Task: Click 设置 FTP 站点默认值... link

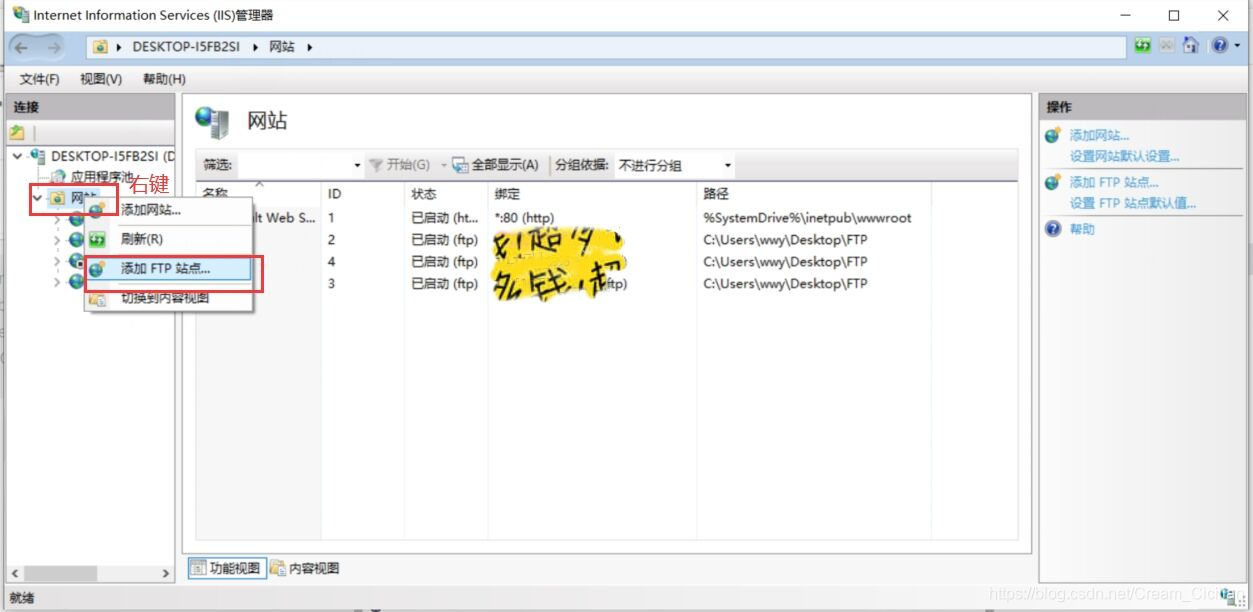Action: pyautogui.click(x=1133, y=203)
